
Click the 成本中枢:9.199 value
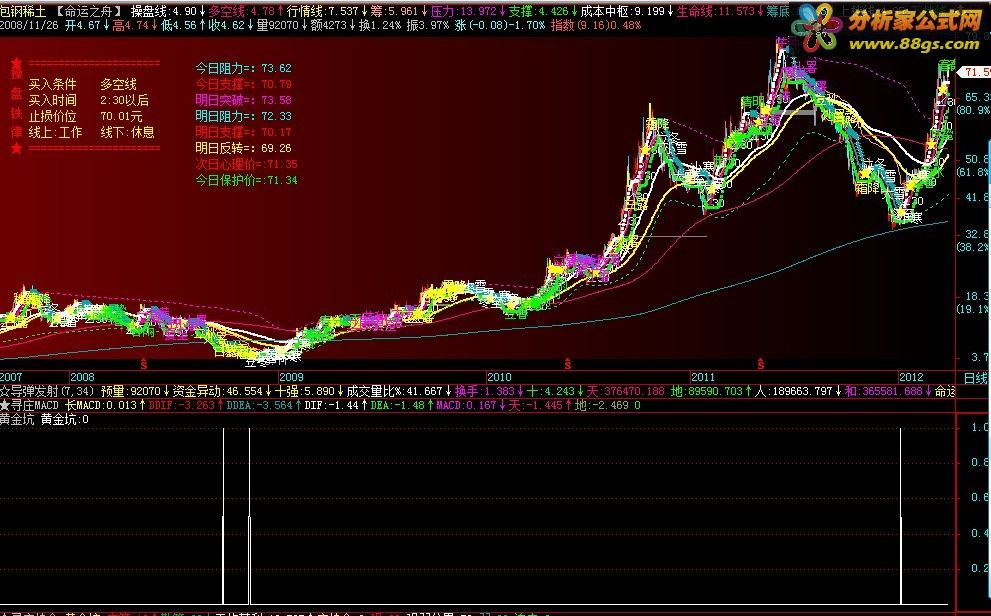coord(627,11)
